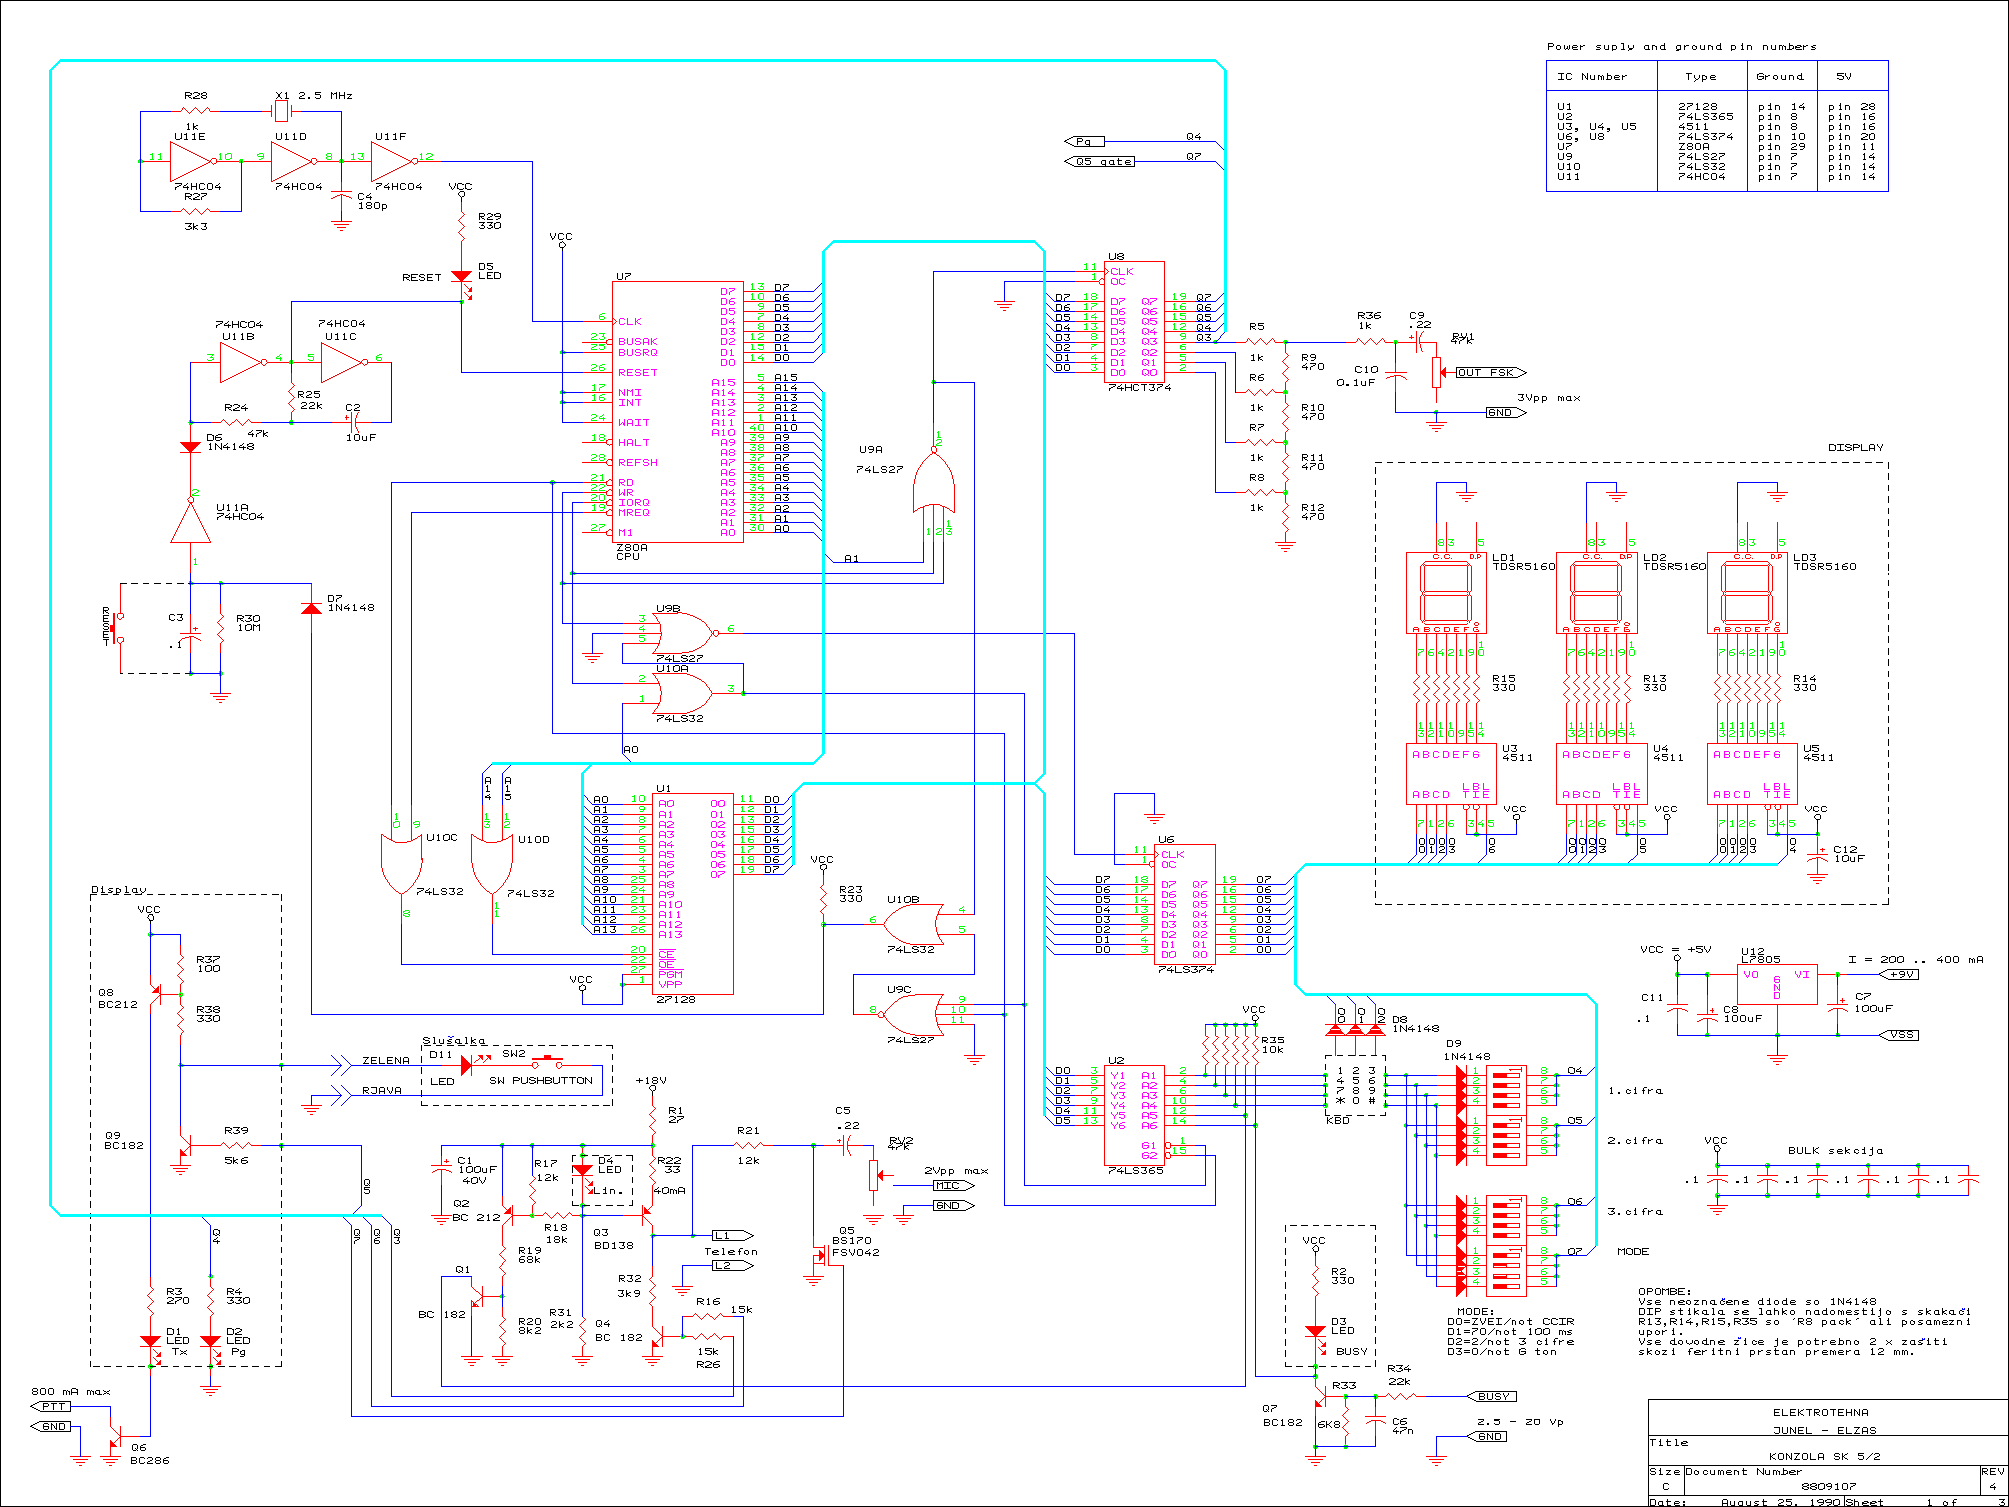
Task: Select the U11F inverter symbol
Action: pos(394,160)
